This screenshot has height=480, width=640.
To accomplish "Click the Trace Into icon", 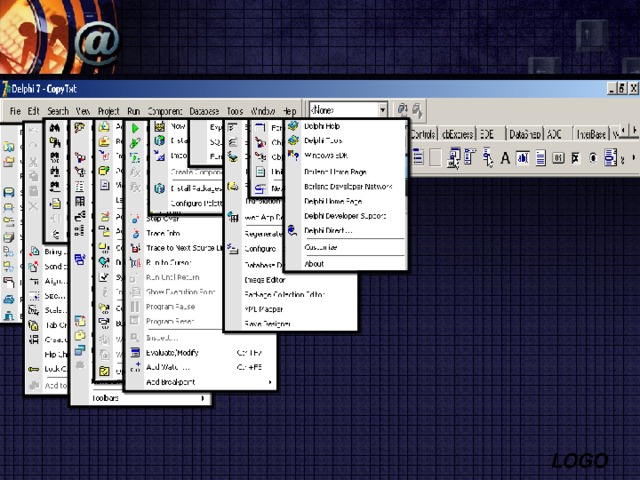I will (x=133, y=232).
